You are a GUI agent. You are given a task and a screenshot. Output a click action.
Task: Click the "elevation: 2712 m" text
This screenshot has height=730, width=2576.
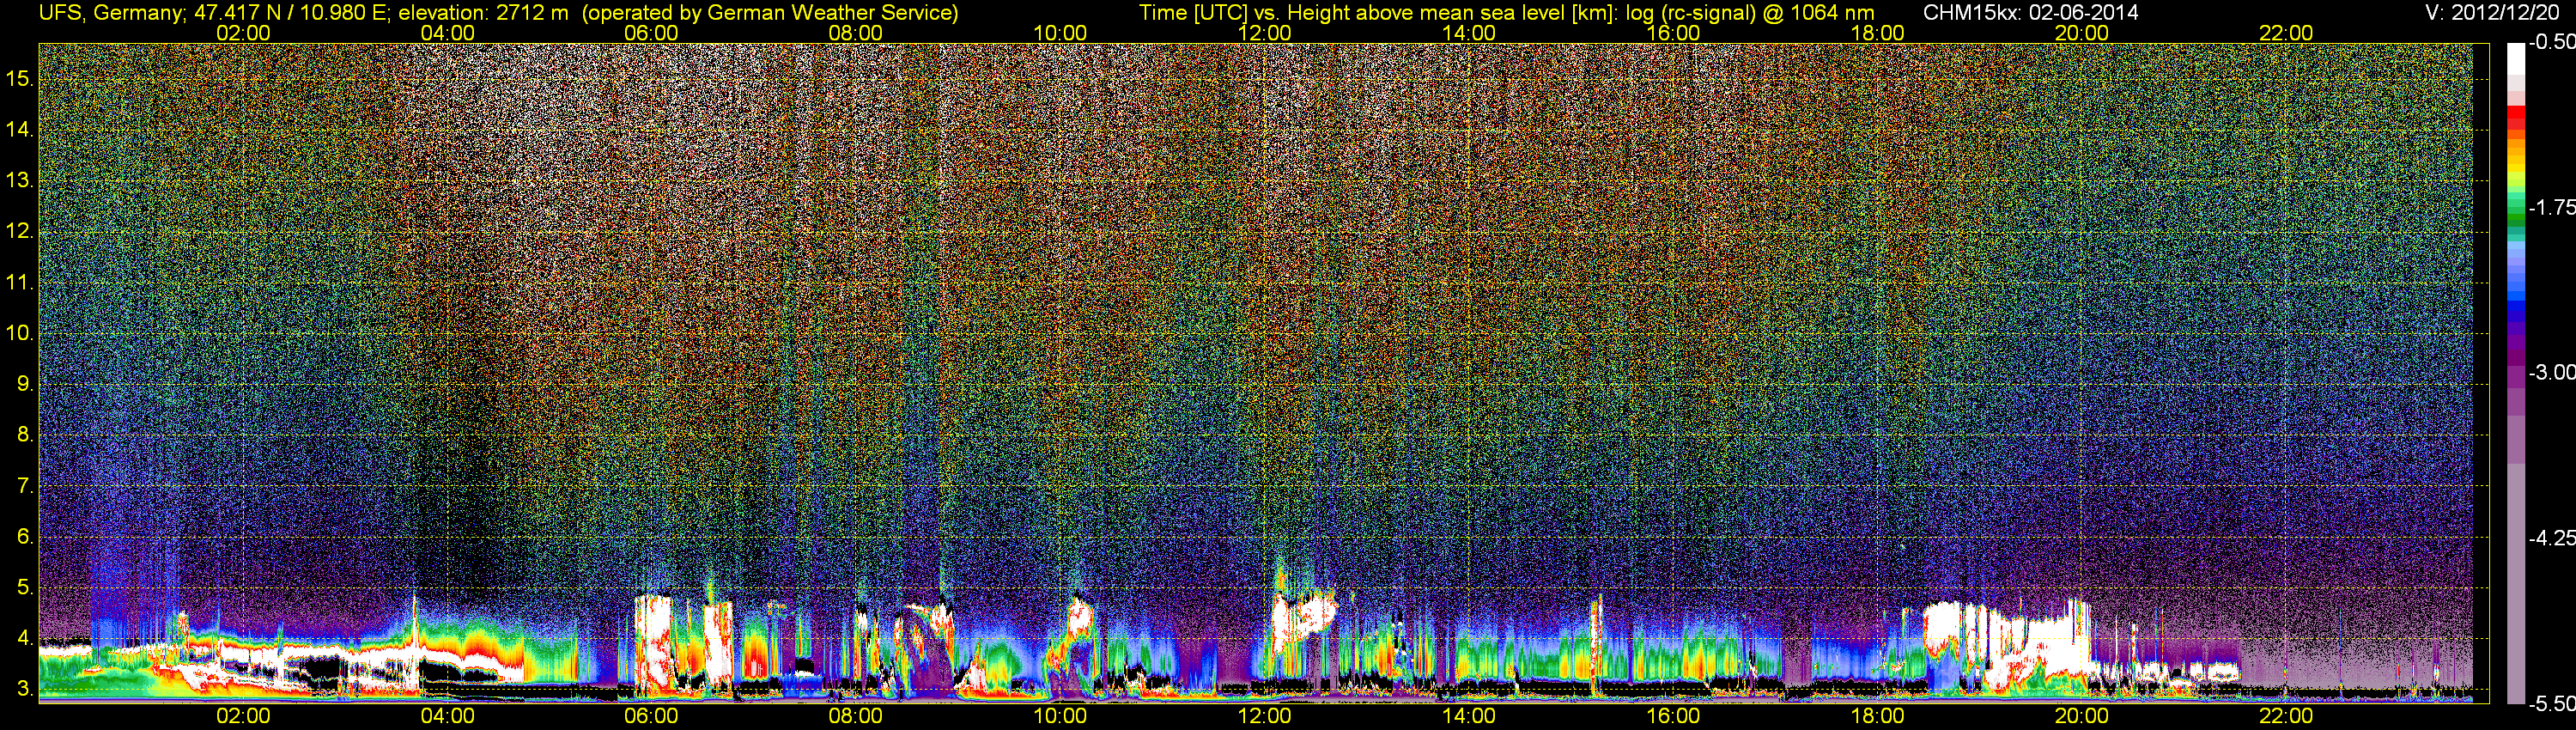pyautogui.click(x=483, y=13)
